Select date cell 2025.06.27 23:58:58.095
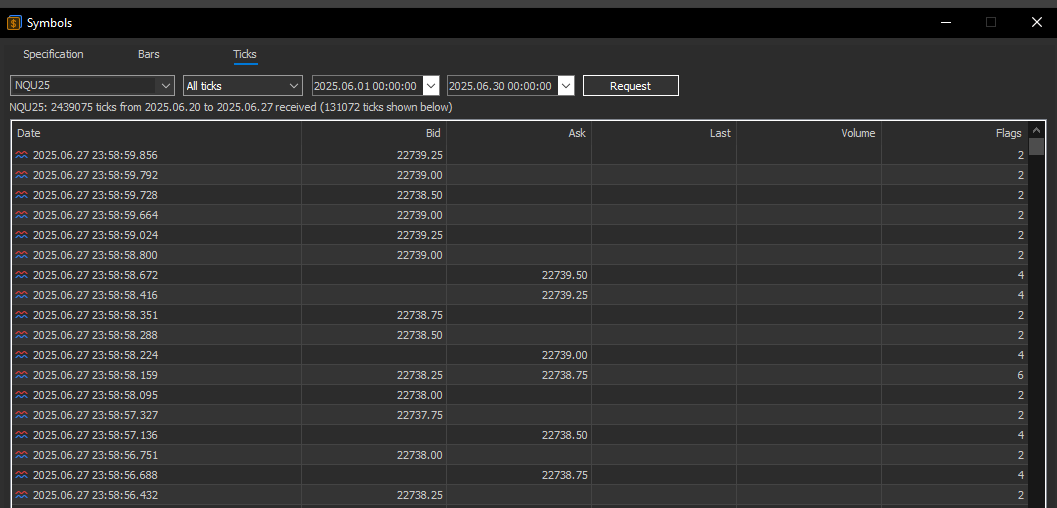Image resolution: width=1057 pixels, height=508 pixels. click(95, 395)
